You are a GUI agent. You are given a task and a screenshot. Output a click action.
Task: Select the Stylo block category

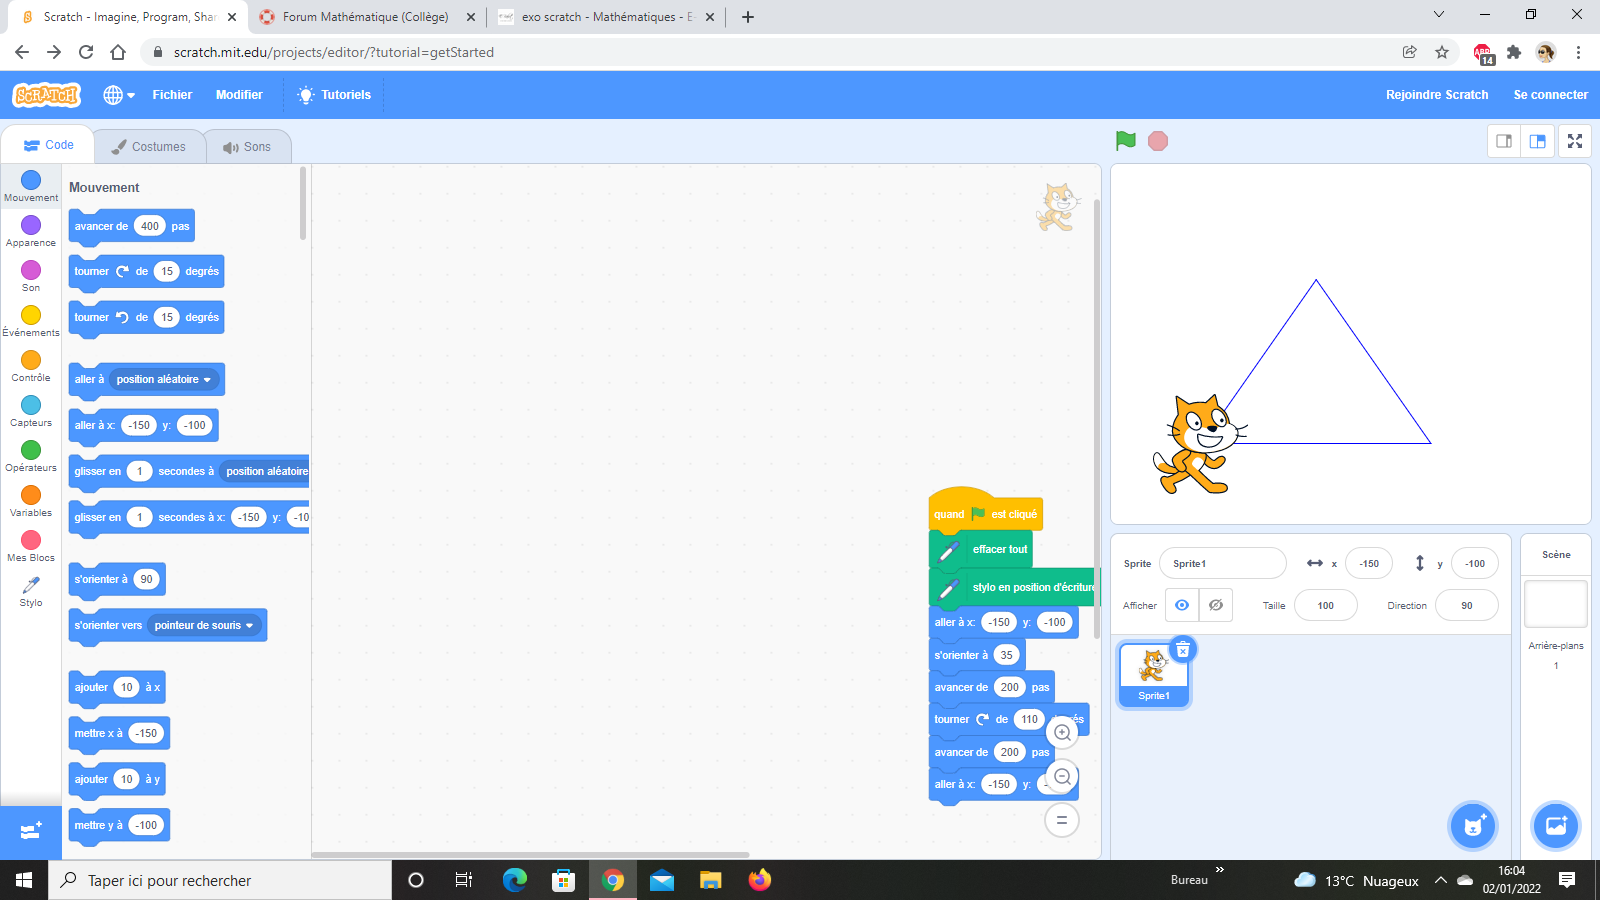coord(31,590)
